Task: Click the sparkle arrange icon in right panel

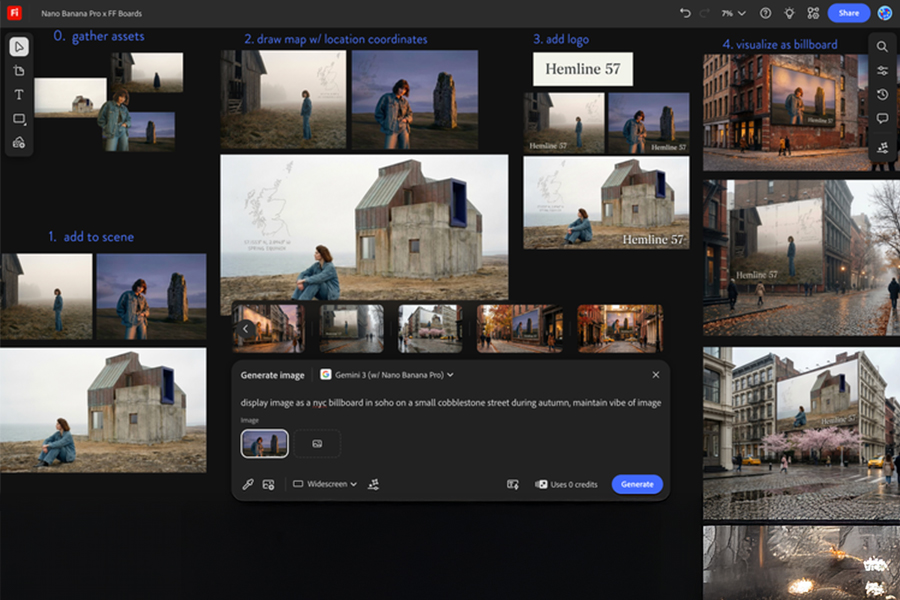Action: tap(882, 148)
